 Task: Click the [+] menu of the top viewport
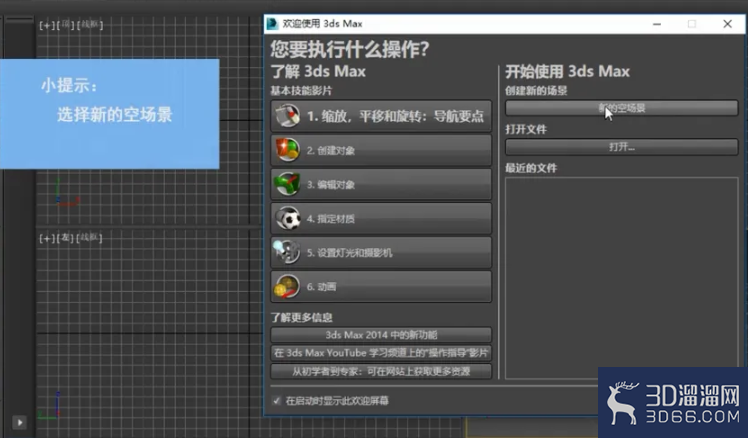click(x=47, y=25)
